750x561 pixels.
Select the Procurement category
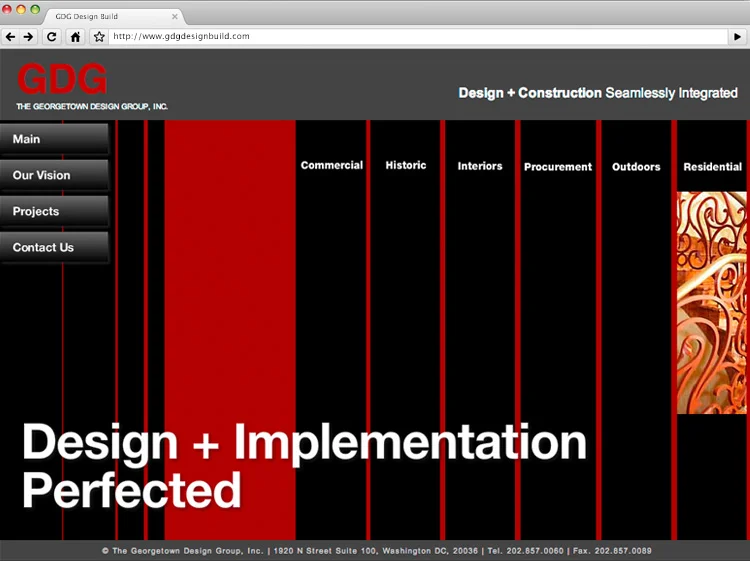558,167
